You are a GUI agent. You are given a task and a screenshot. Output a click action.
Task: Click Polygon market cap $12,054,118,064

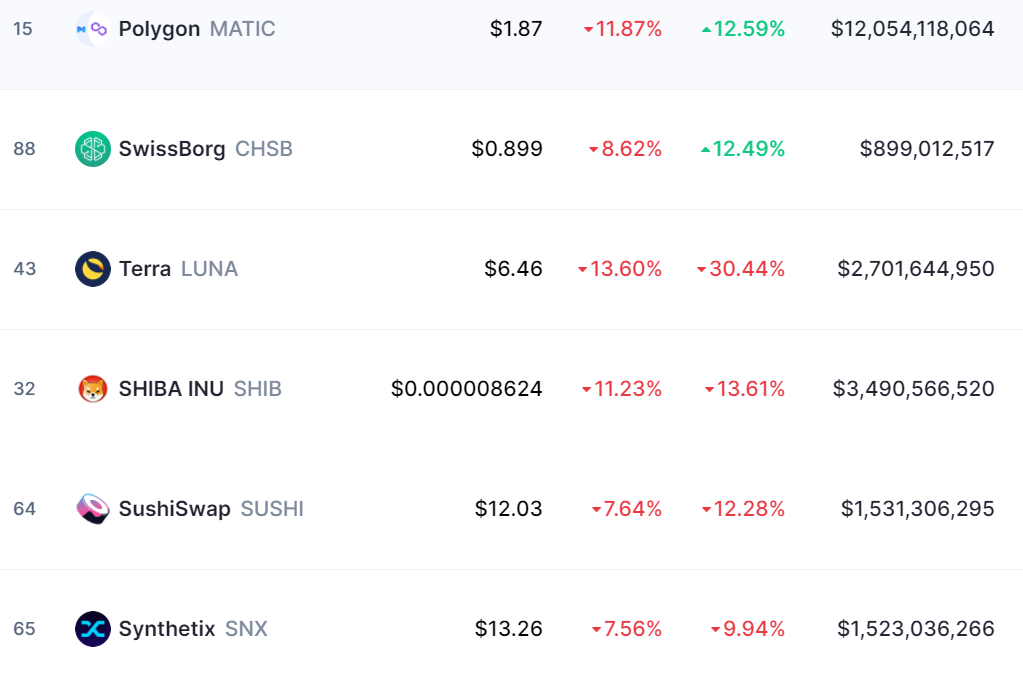[913, 29]
